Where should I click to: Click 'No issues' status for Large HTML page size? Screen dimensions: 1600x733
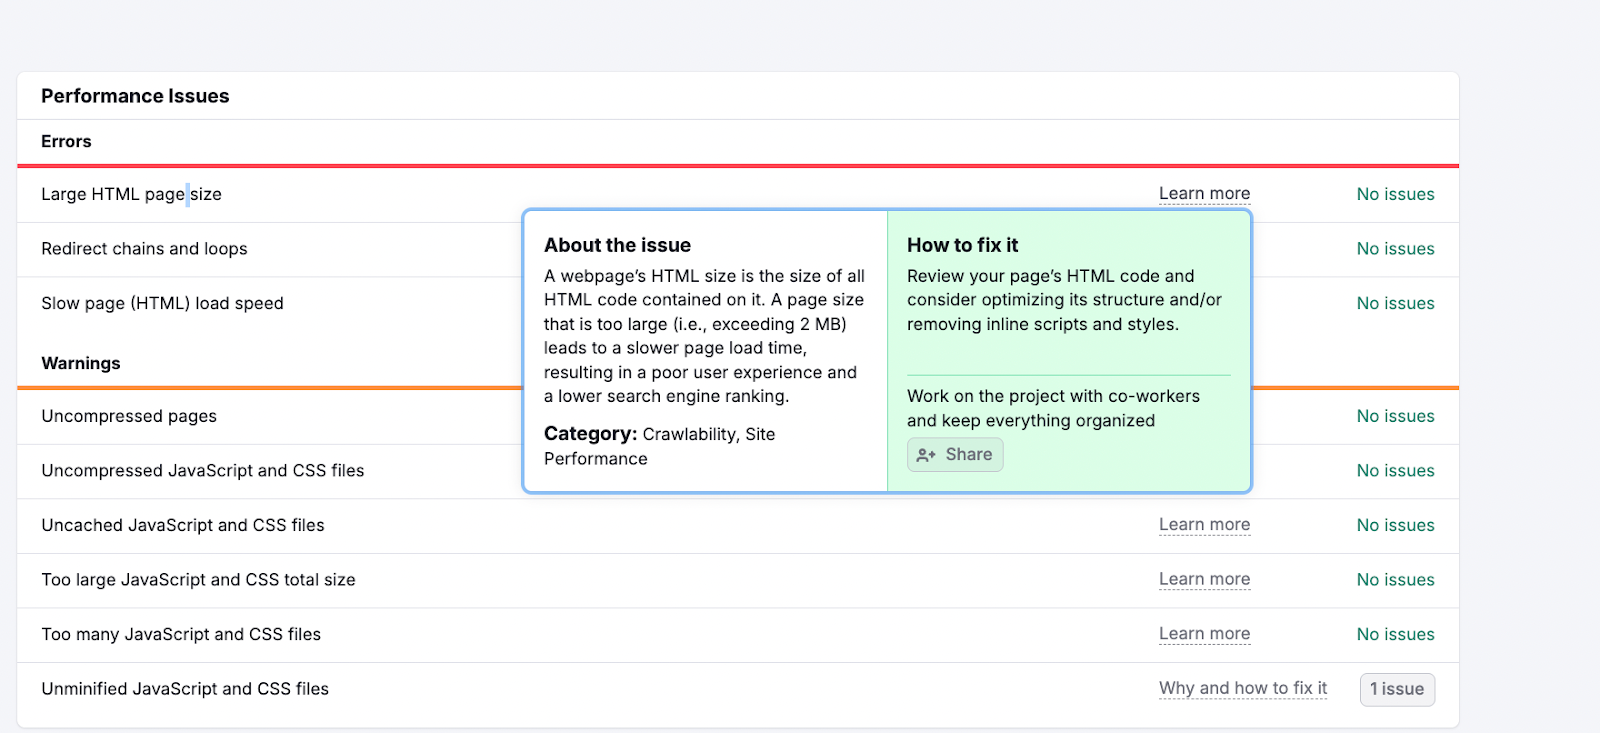pyautogui.click(x=1395, y=194)
